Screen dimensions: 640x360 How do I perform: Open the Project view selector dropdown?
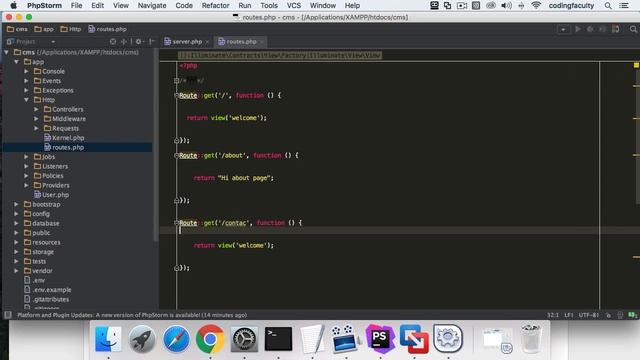(53, 42)
